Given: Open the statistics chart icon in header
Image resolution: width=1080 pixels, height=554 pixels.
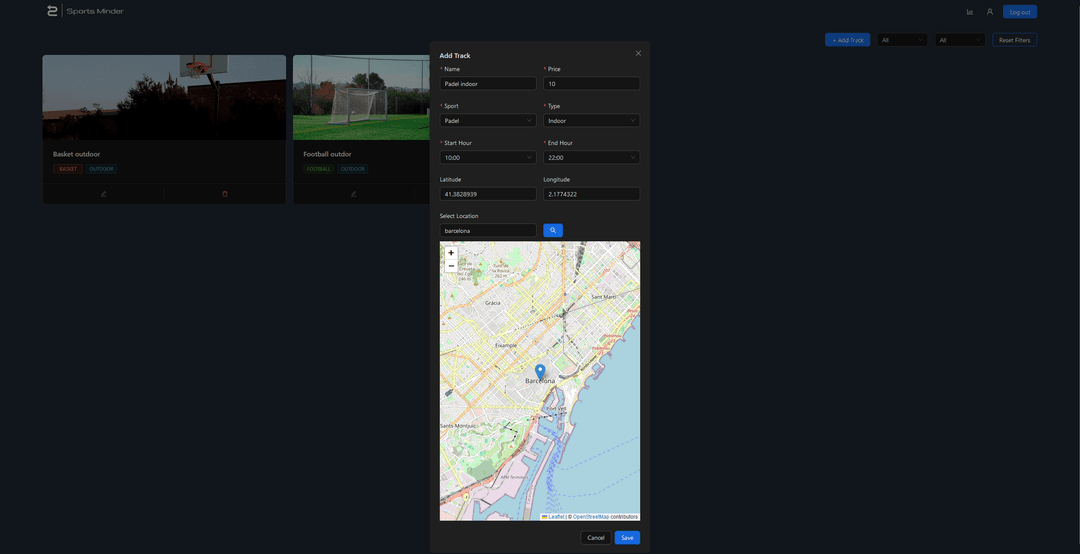Looking at the screenshot, I should pyautogui.click(x=970, y=12).
